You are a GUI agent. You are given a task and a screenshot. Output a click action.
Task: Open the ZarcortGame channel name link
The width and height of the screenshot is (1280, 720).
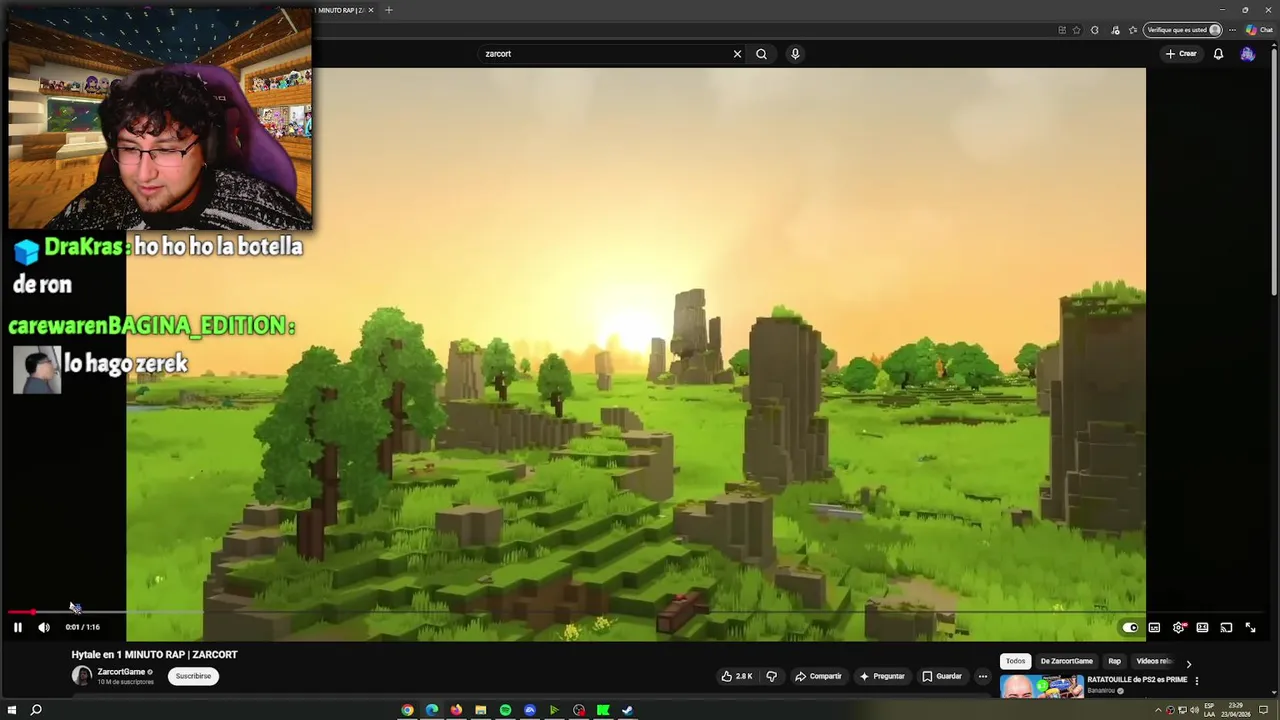[121, 672]
